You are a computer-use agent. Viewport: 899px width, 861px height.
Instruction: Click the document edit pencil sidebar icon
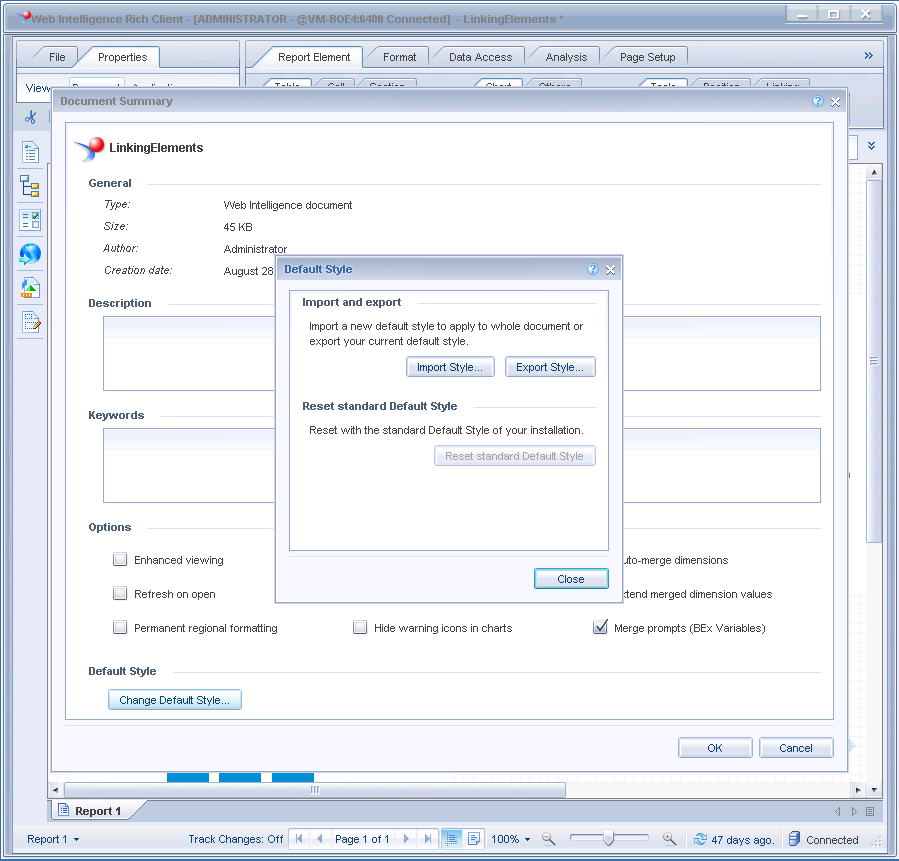tap(30, 322)
